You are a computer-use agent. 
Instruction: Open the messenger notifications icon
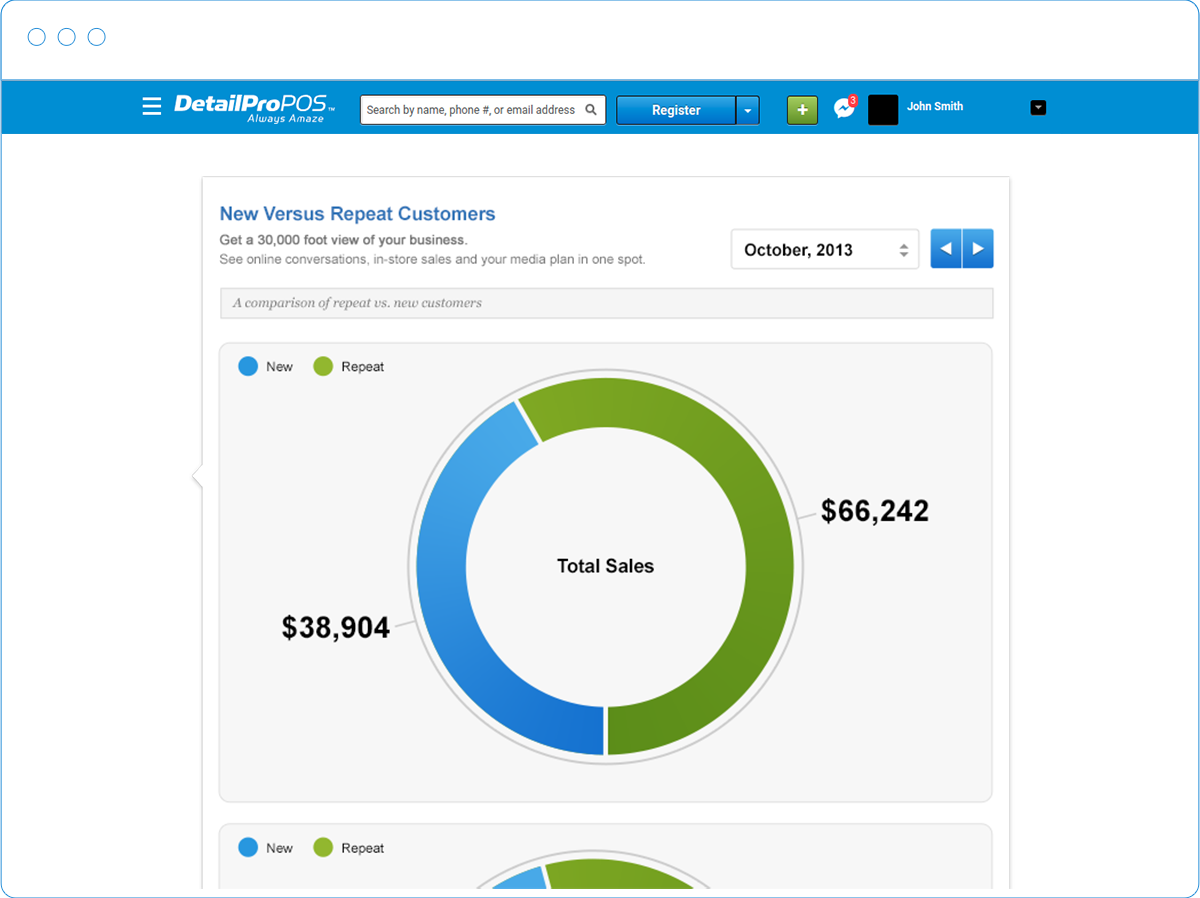click(845, 108)
